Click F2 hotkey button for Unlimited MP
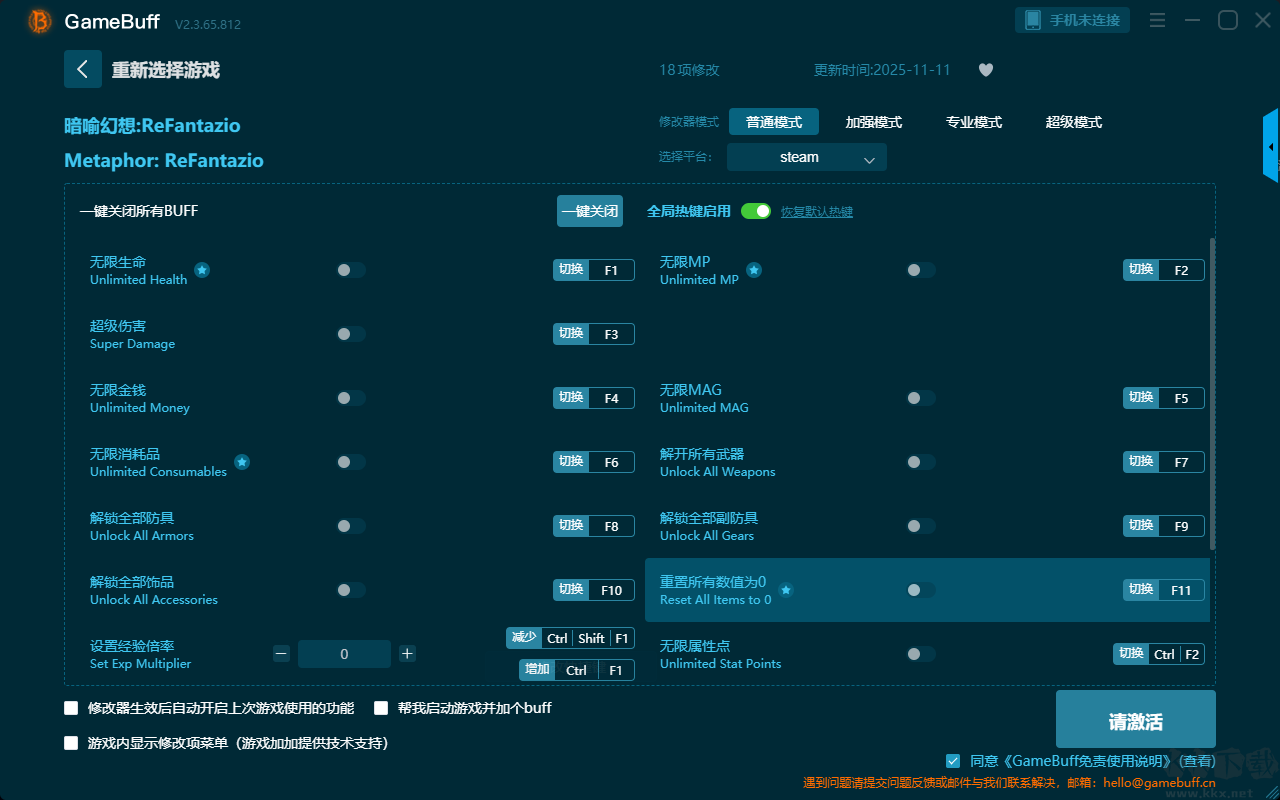The width and height of the screenshot is (1280, 800). (x=1164, y=270)
